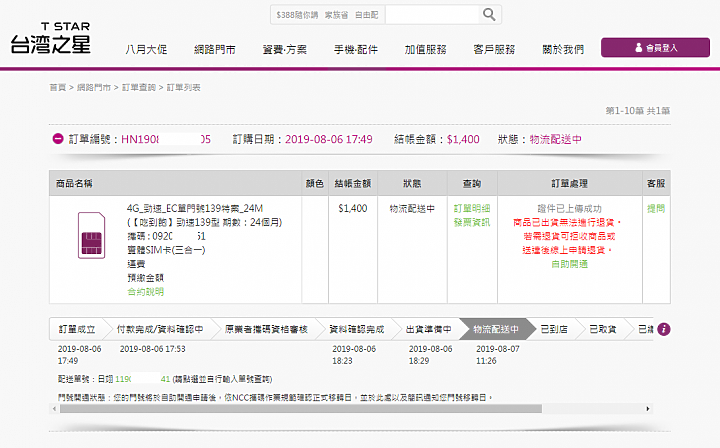Click the horizontal scrollbar right arrow
The image size is (720, 448).
pos(648,409)
